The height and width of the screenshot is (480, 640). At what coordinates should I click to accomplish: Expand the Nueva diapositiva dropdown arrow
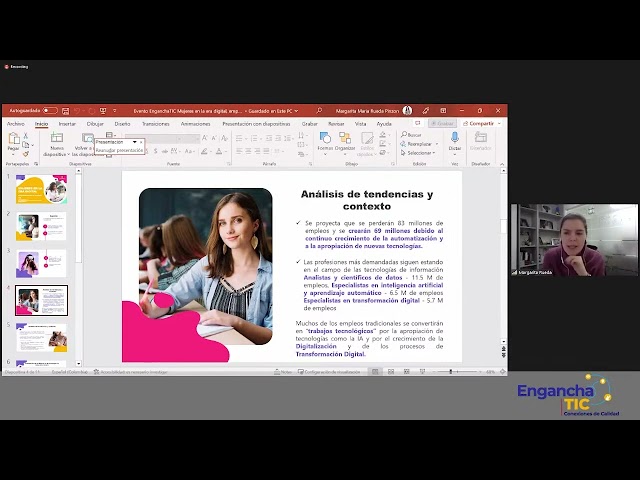[x=68, y=155]
